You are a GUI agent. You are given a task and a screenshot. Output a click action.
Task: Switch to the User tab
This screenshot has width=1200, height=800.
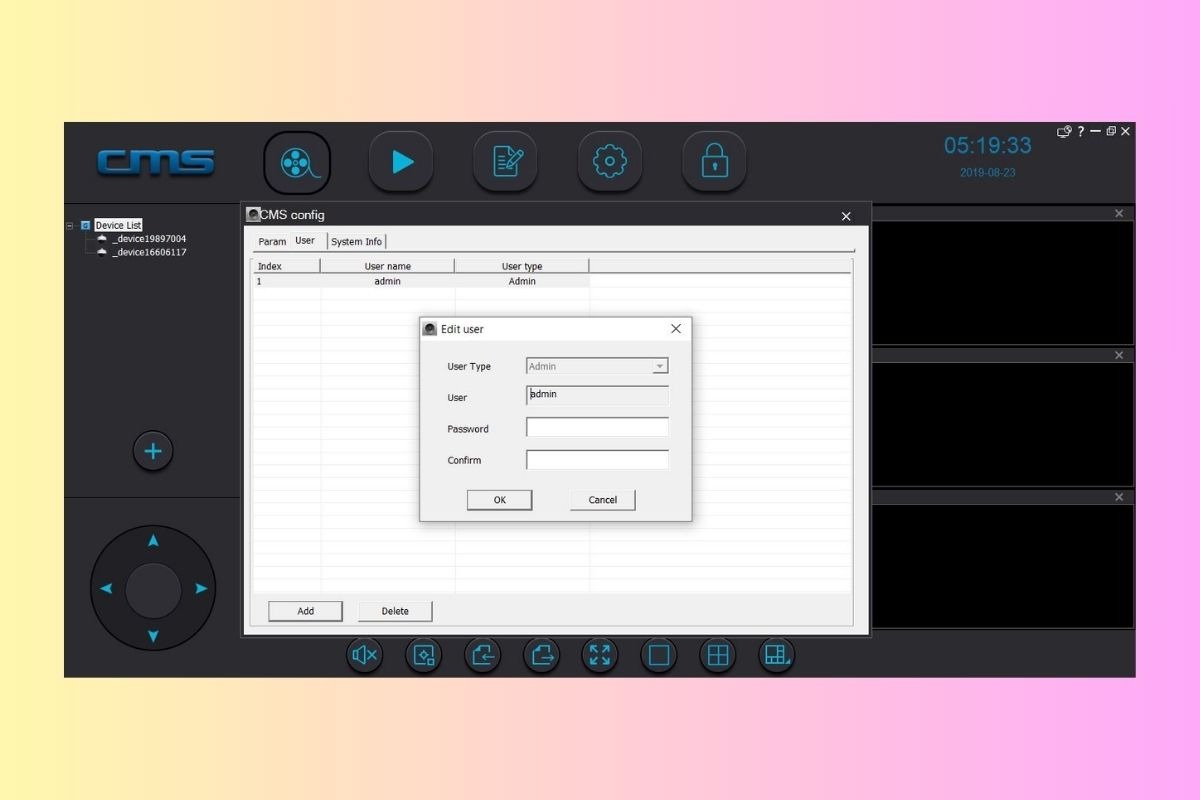tap(305, 241)
